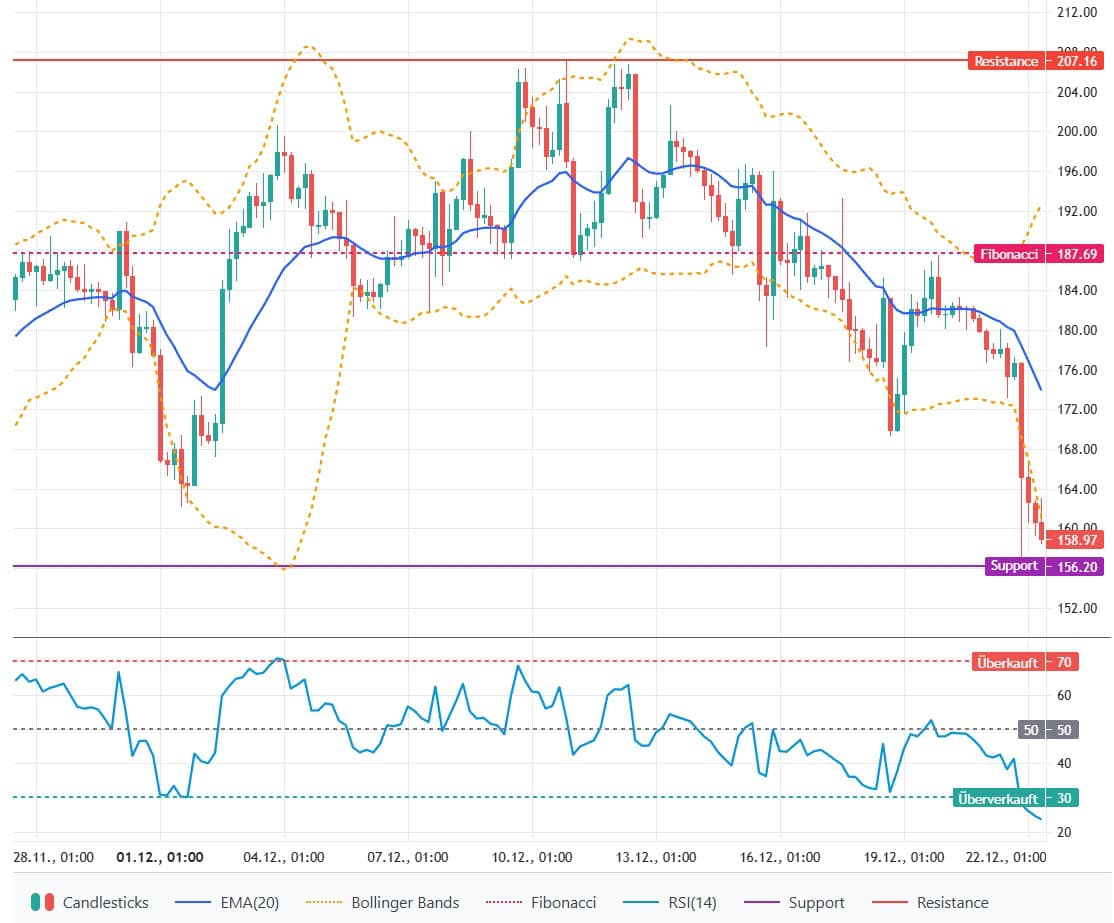Click the current price 158.97 tag
1114x923 pixels.
tap(1076, 540)
